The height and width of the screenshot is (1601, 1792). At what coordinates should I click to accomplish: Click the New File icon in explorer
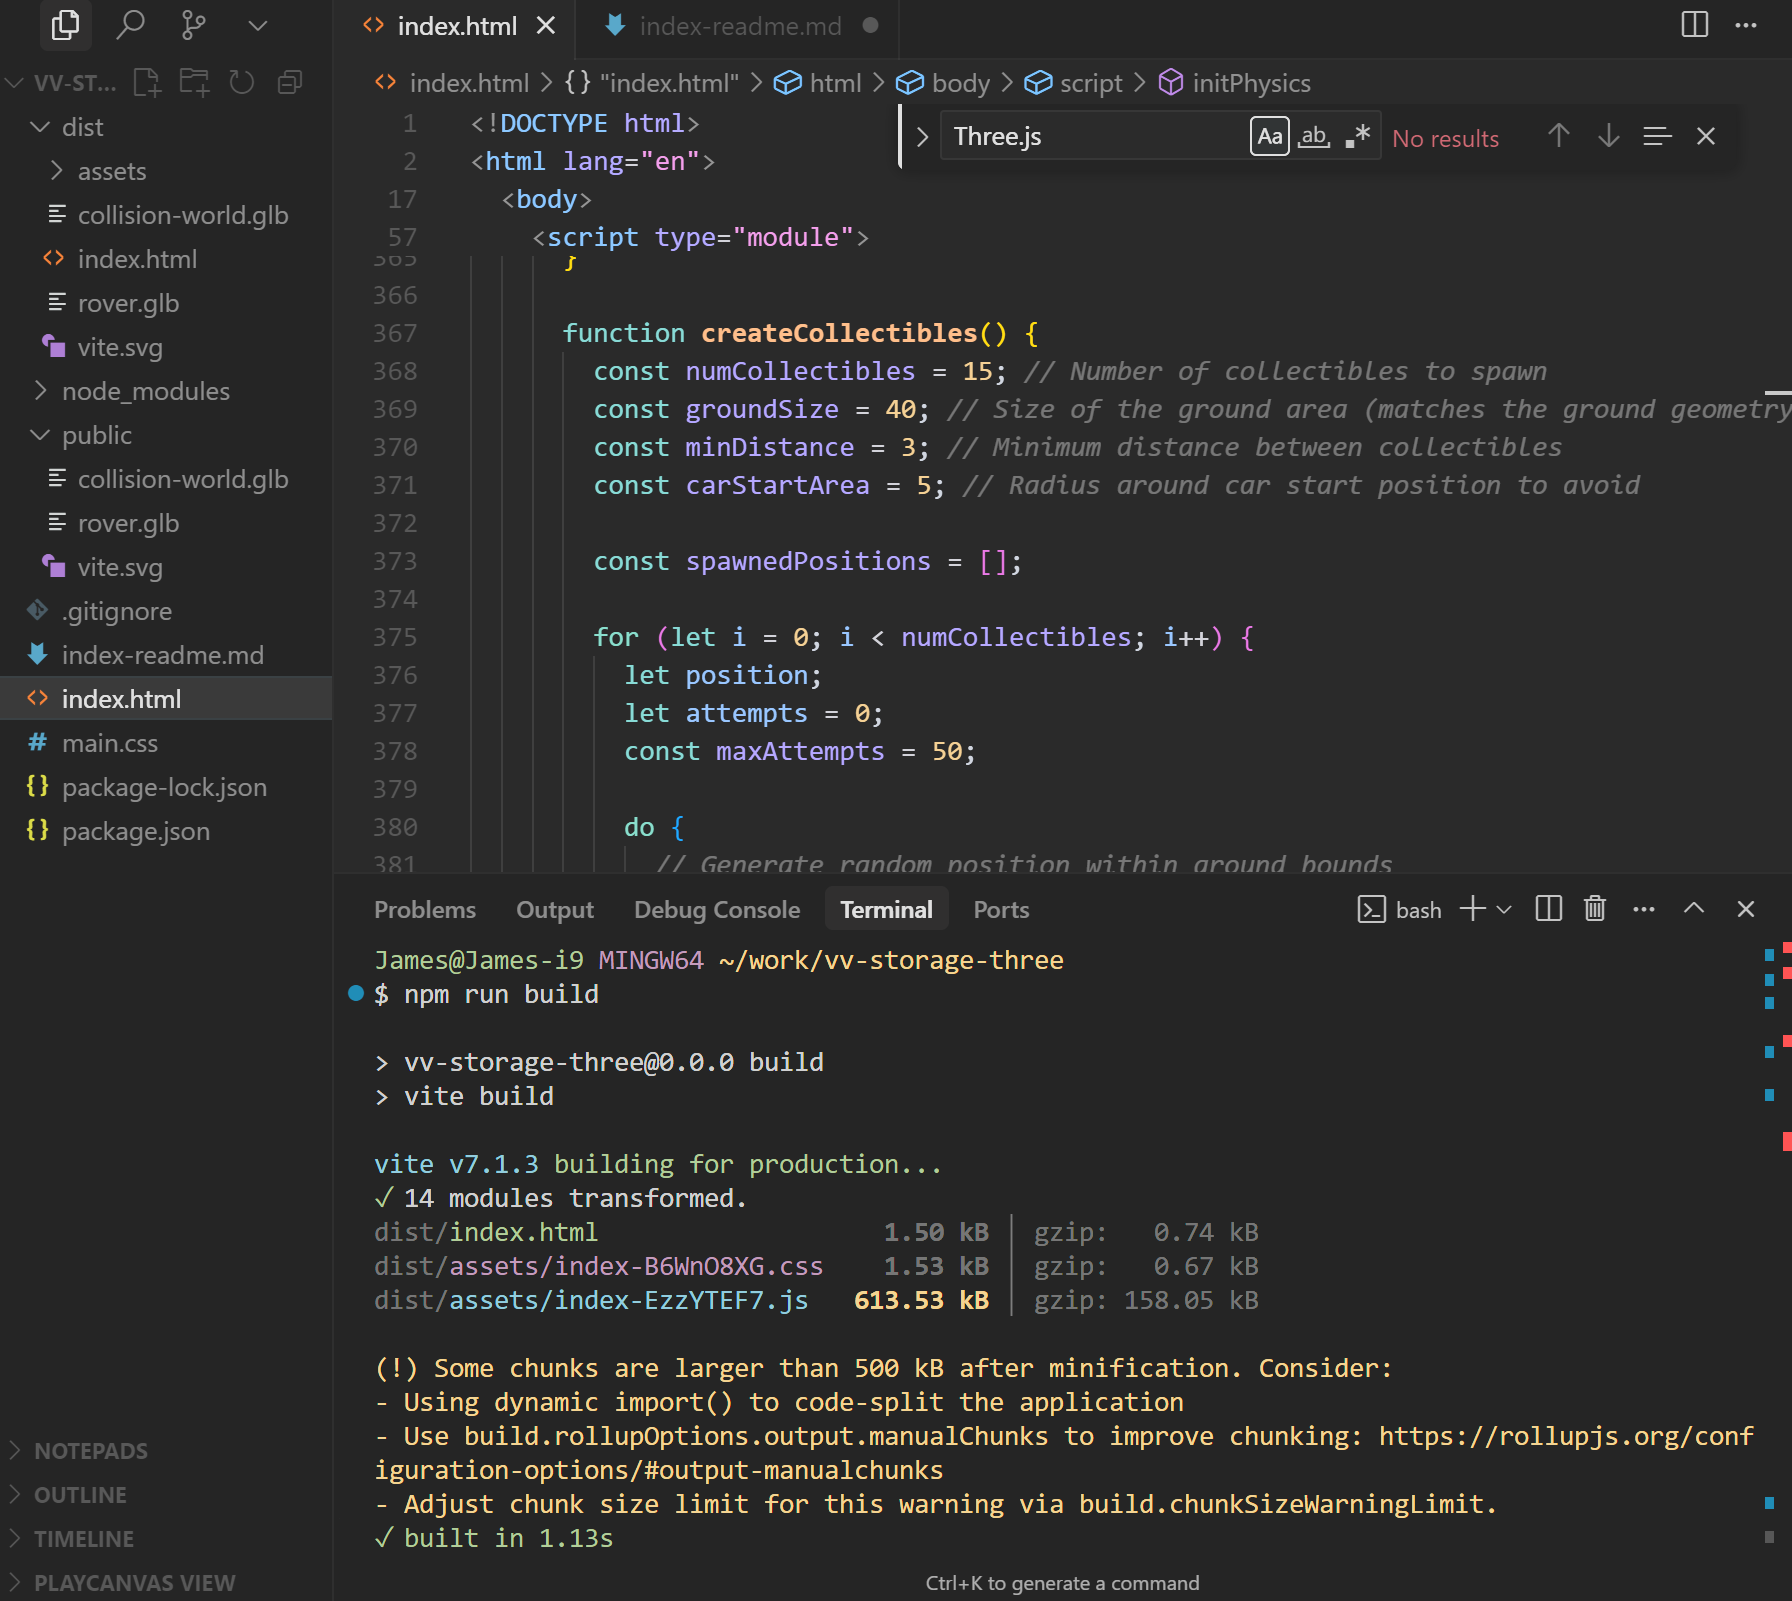click(147, 82)
